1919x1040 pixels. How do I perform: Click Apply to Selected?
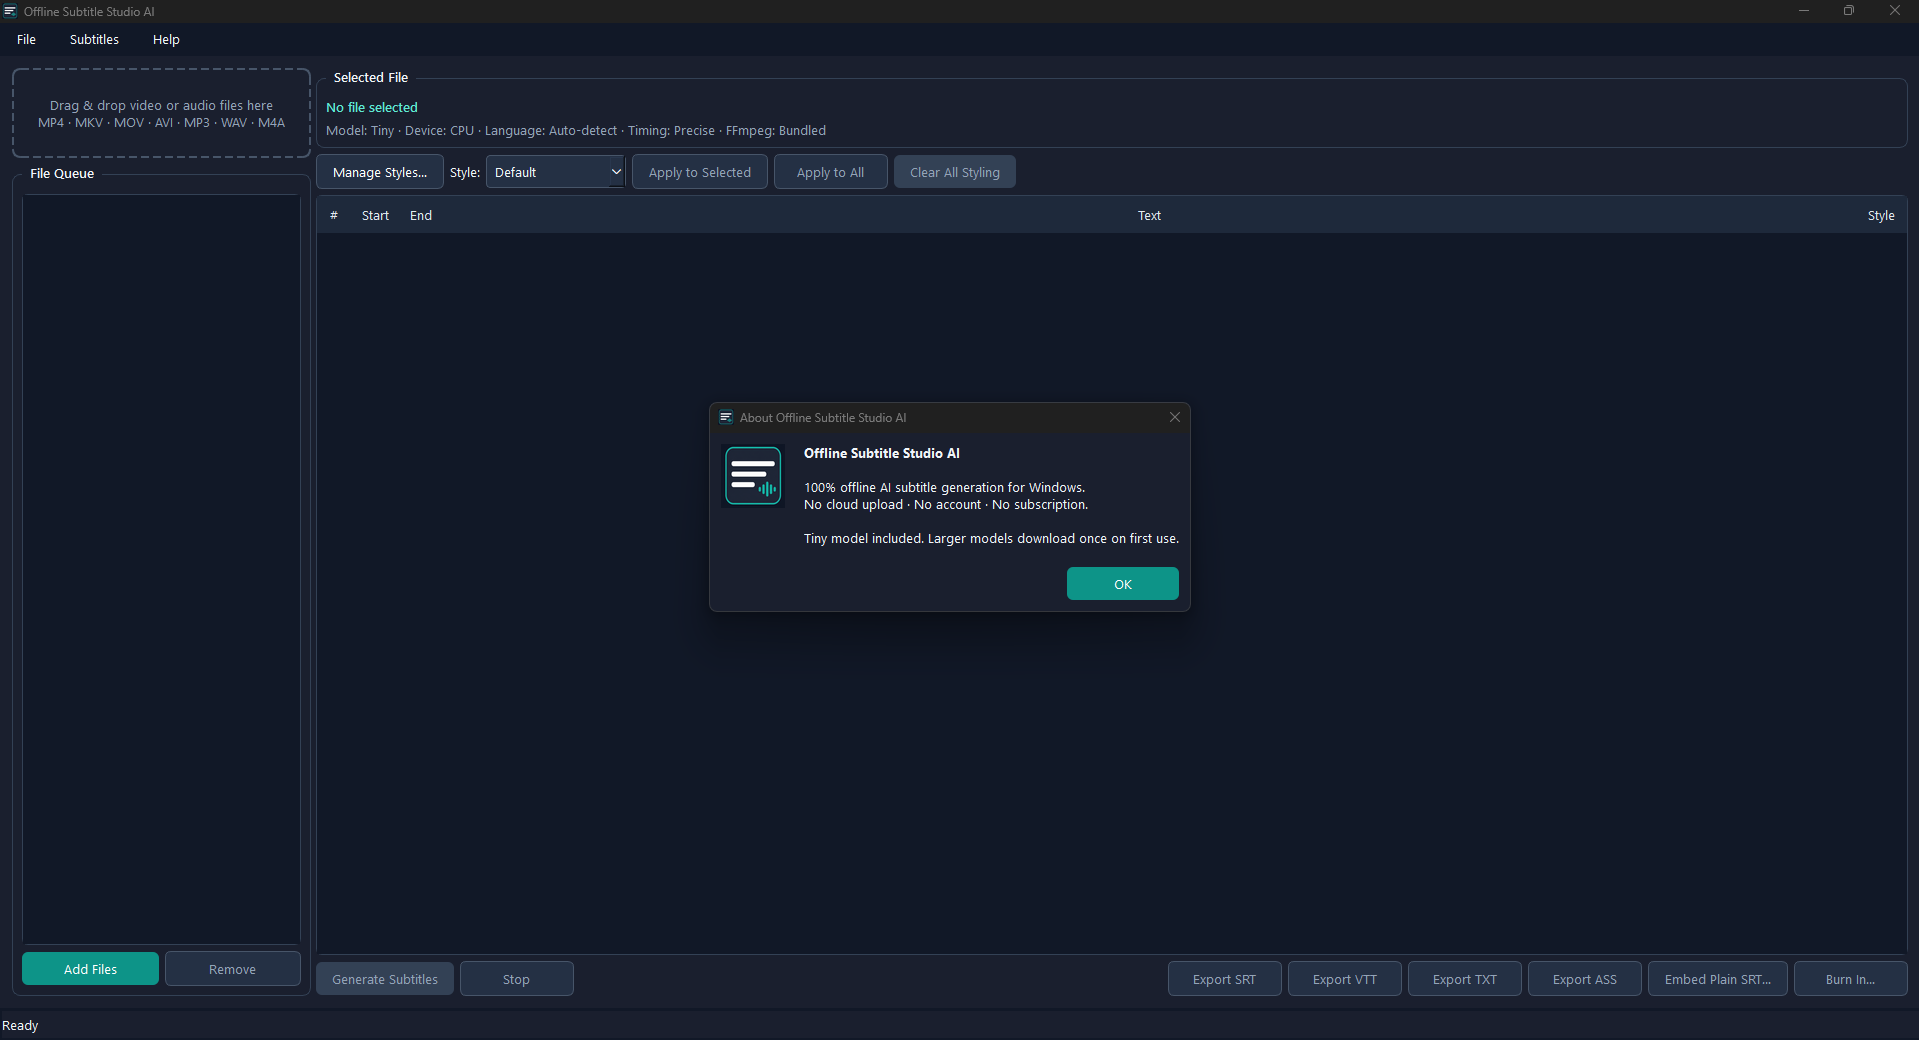(x=700, y=172)
